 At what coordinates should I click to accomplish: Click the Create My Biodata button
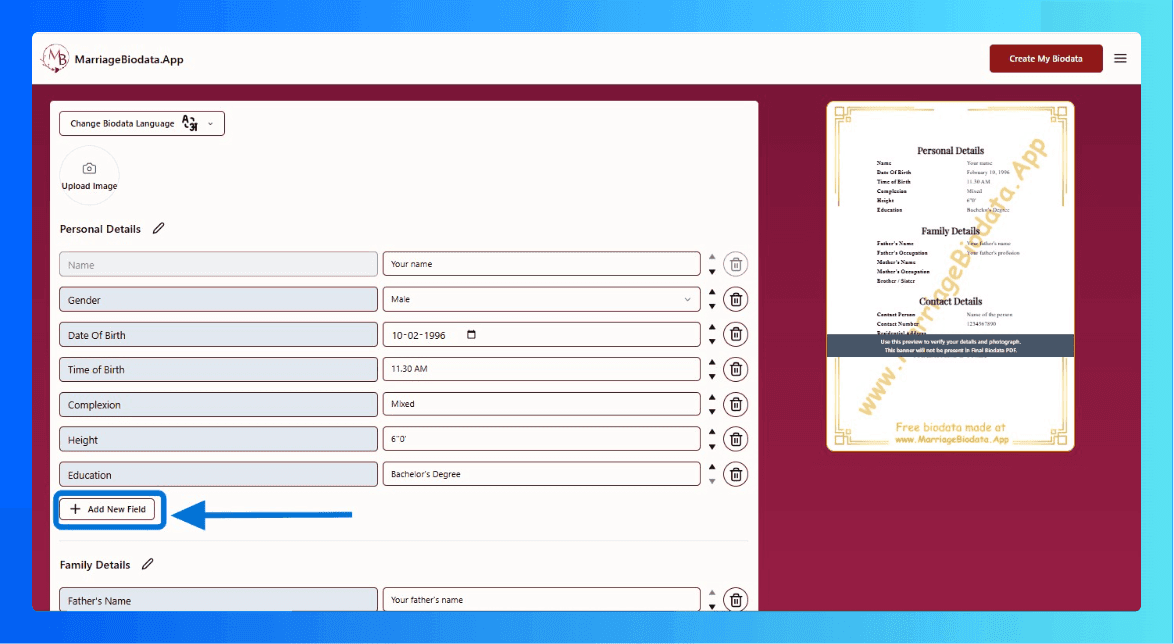pos(1046,58)
